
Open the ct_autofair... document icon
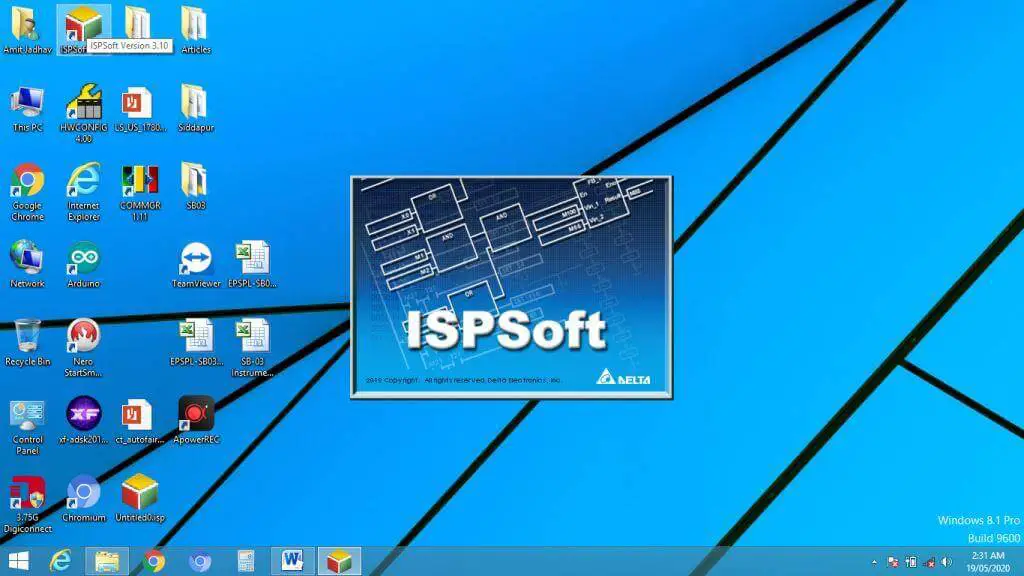click(x=140, y=421)
